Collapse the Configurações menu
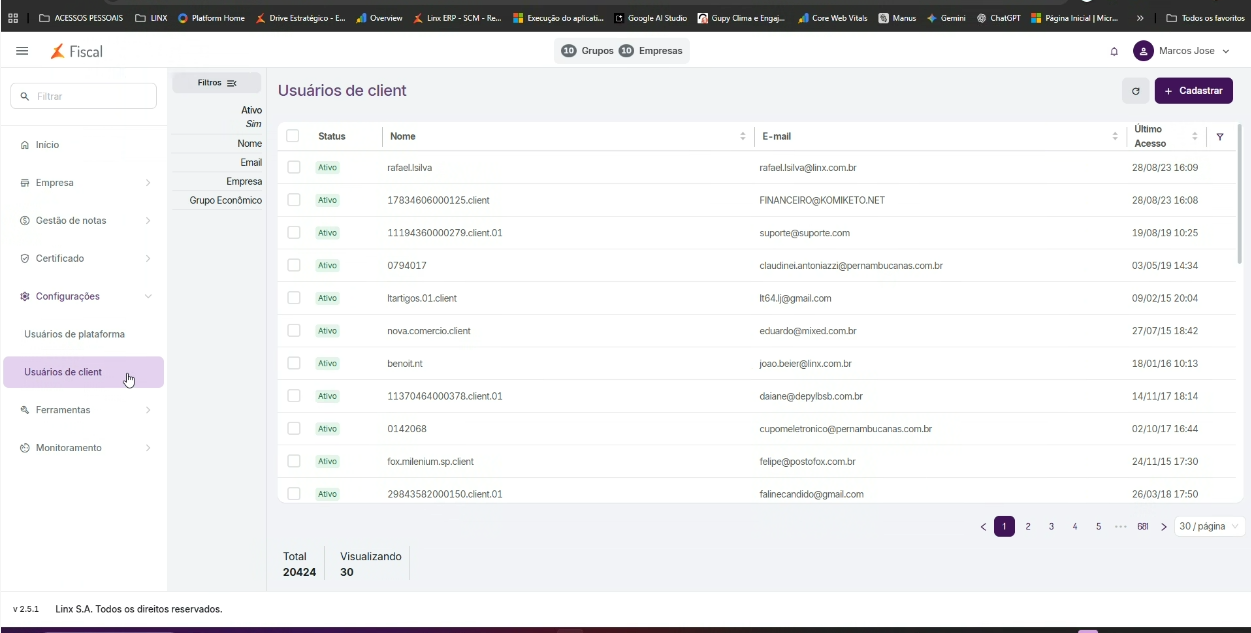1251x633 pixels. pyautogui.click(x=148, y=297)
